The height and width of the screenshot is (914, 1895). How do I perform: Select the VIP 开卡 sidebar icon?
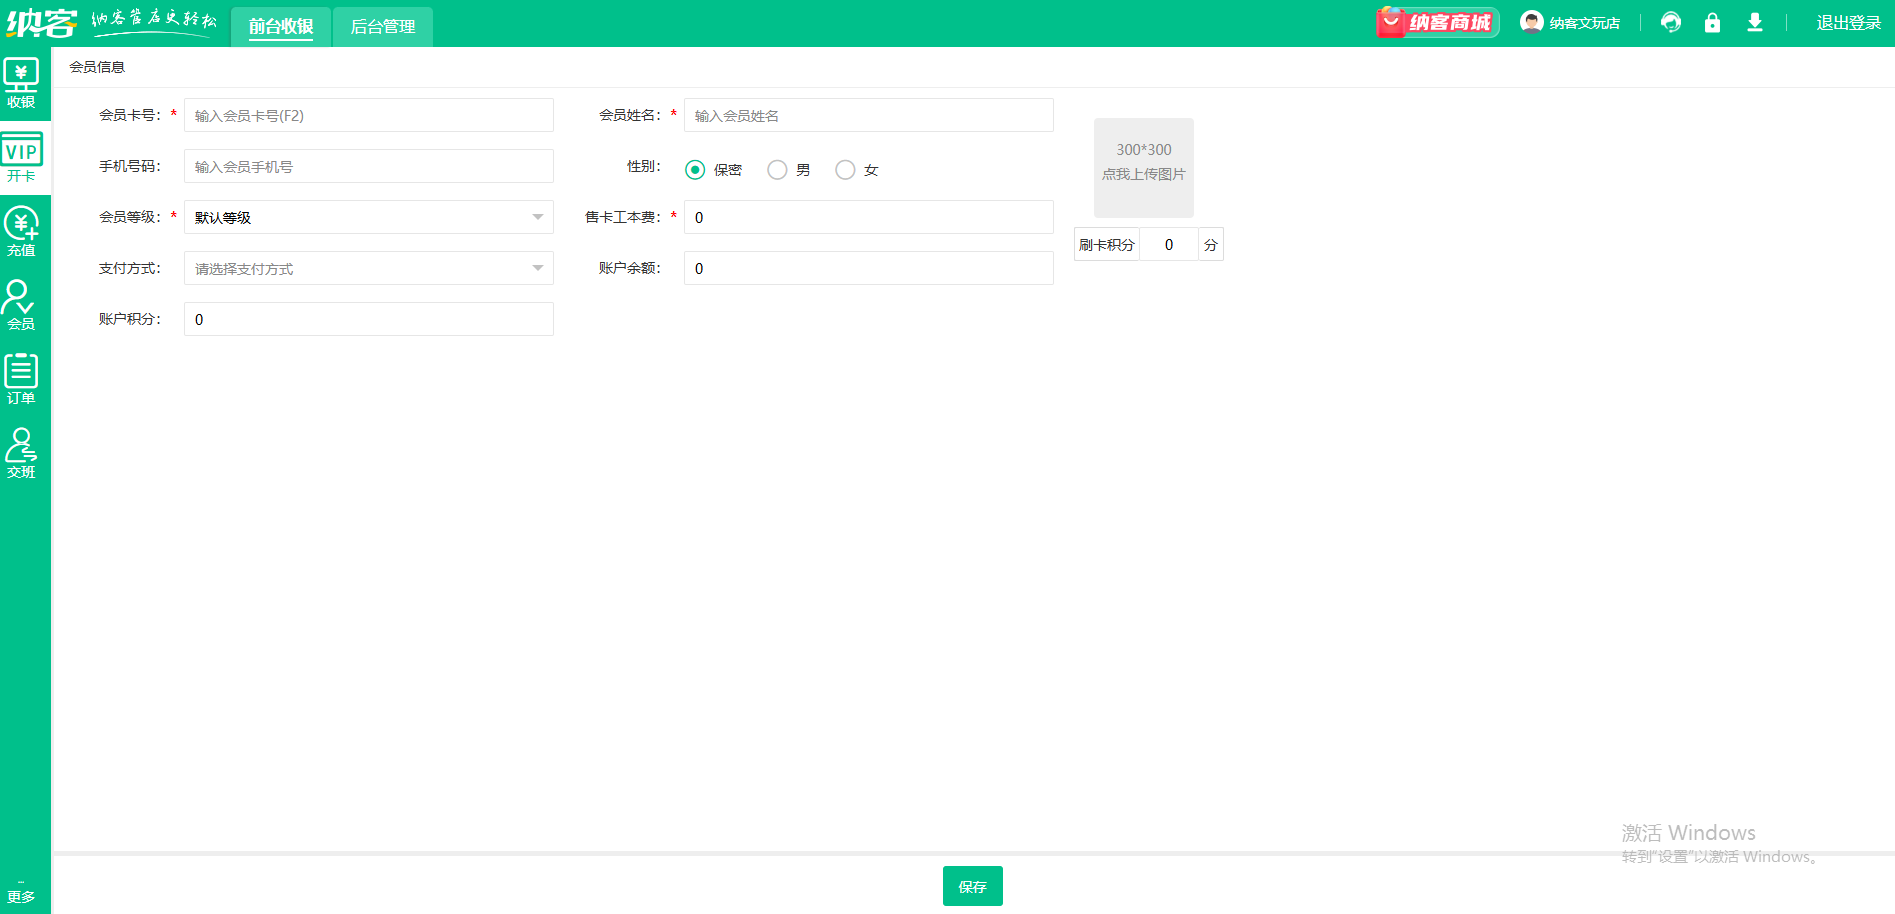[21, 158]
